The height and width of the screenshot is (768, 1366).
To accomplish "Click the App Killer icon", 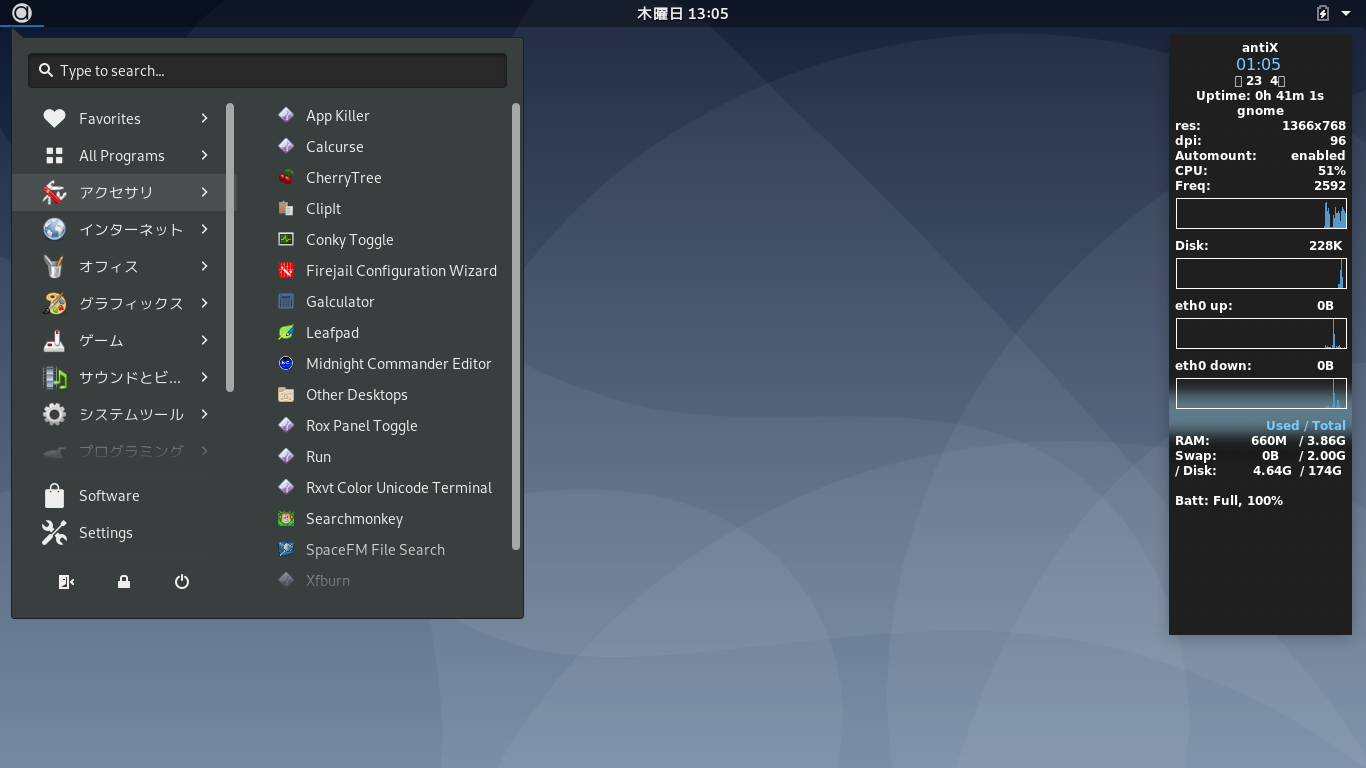I will click(x=286, y=115).
